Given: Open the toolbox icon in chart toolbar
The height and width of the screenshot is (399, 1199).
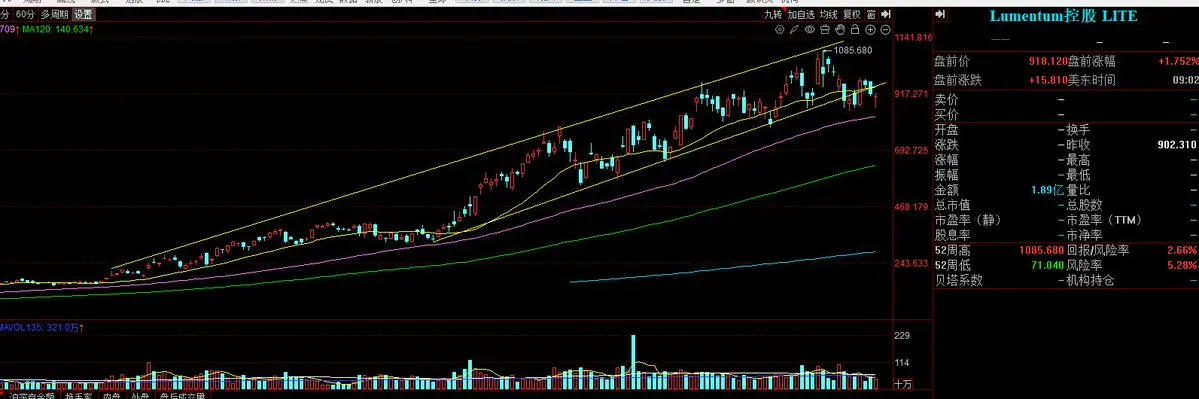Looking at the screenshot, I should (825, 30).
